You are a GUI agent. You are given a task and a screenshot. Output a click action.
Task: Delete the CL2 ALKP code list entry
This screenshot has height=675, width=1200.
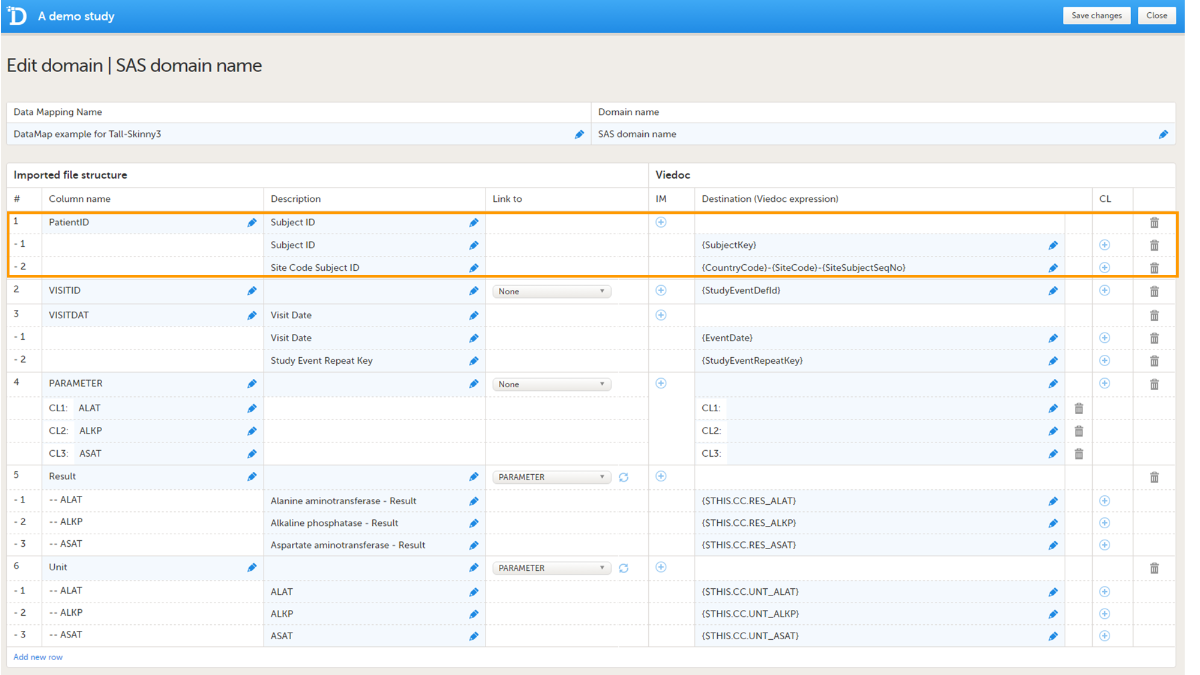coord(1079,431)
